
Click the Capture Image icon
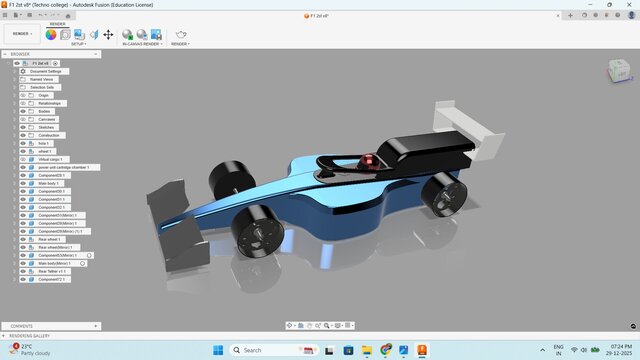pos(156,35)
